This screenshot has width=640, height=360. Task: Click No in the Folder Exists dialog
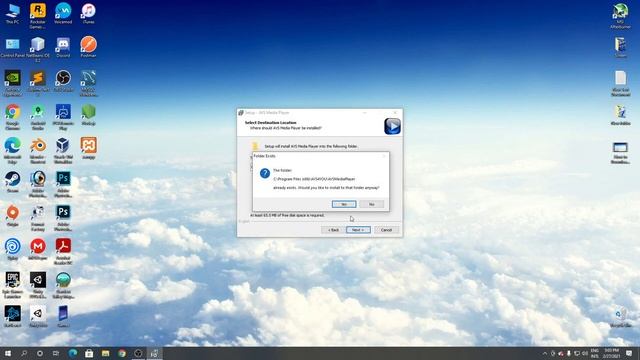[x=371, y=204]
